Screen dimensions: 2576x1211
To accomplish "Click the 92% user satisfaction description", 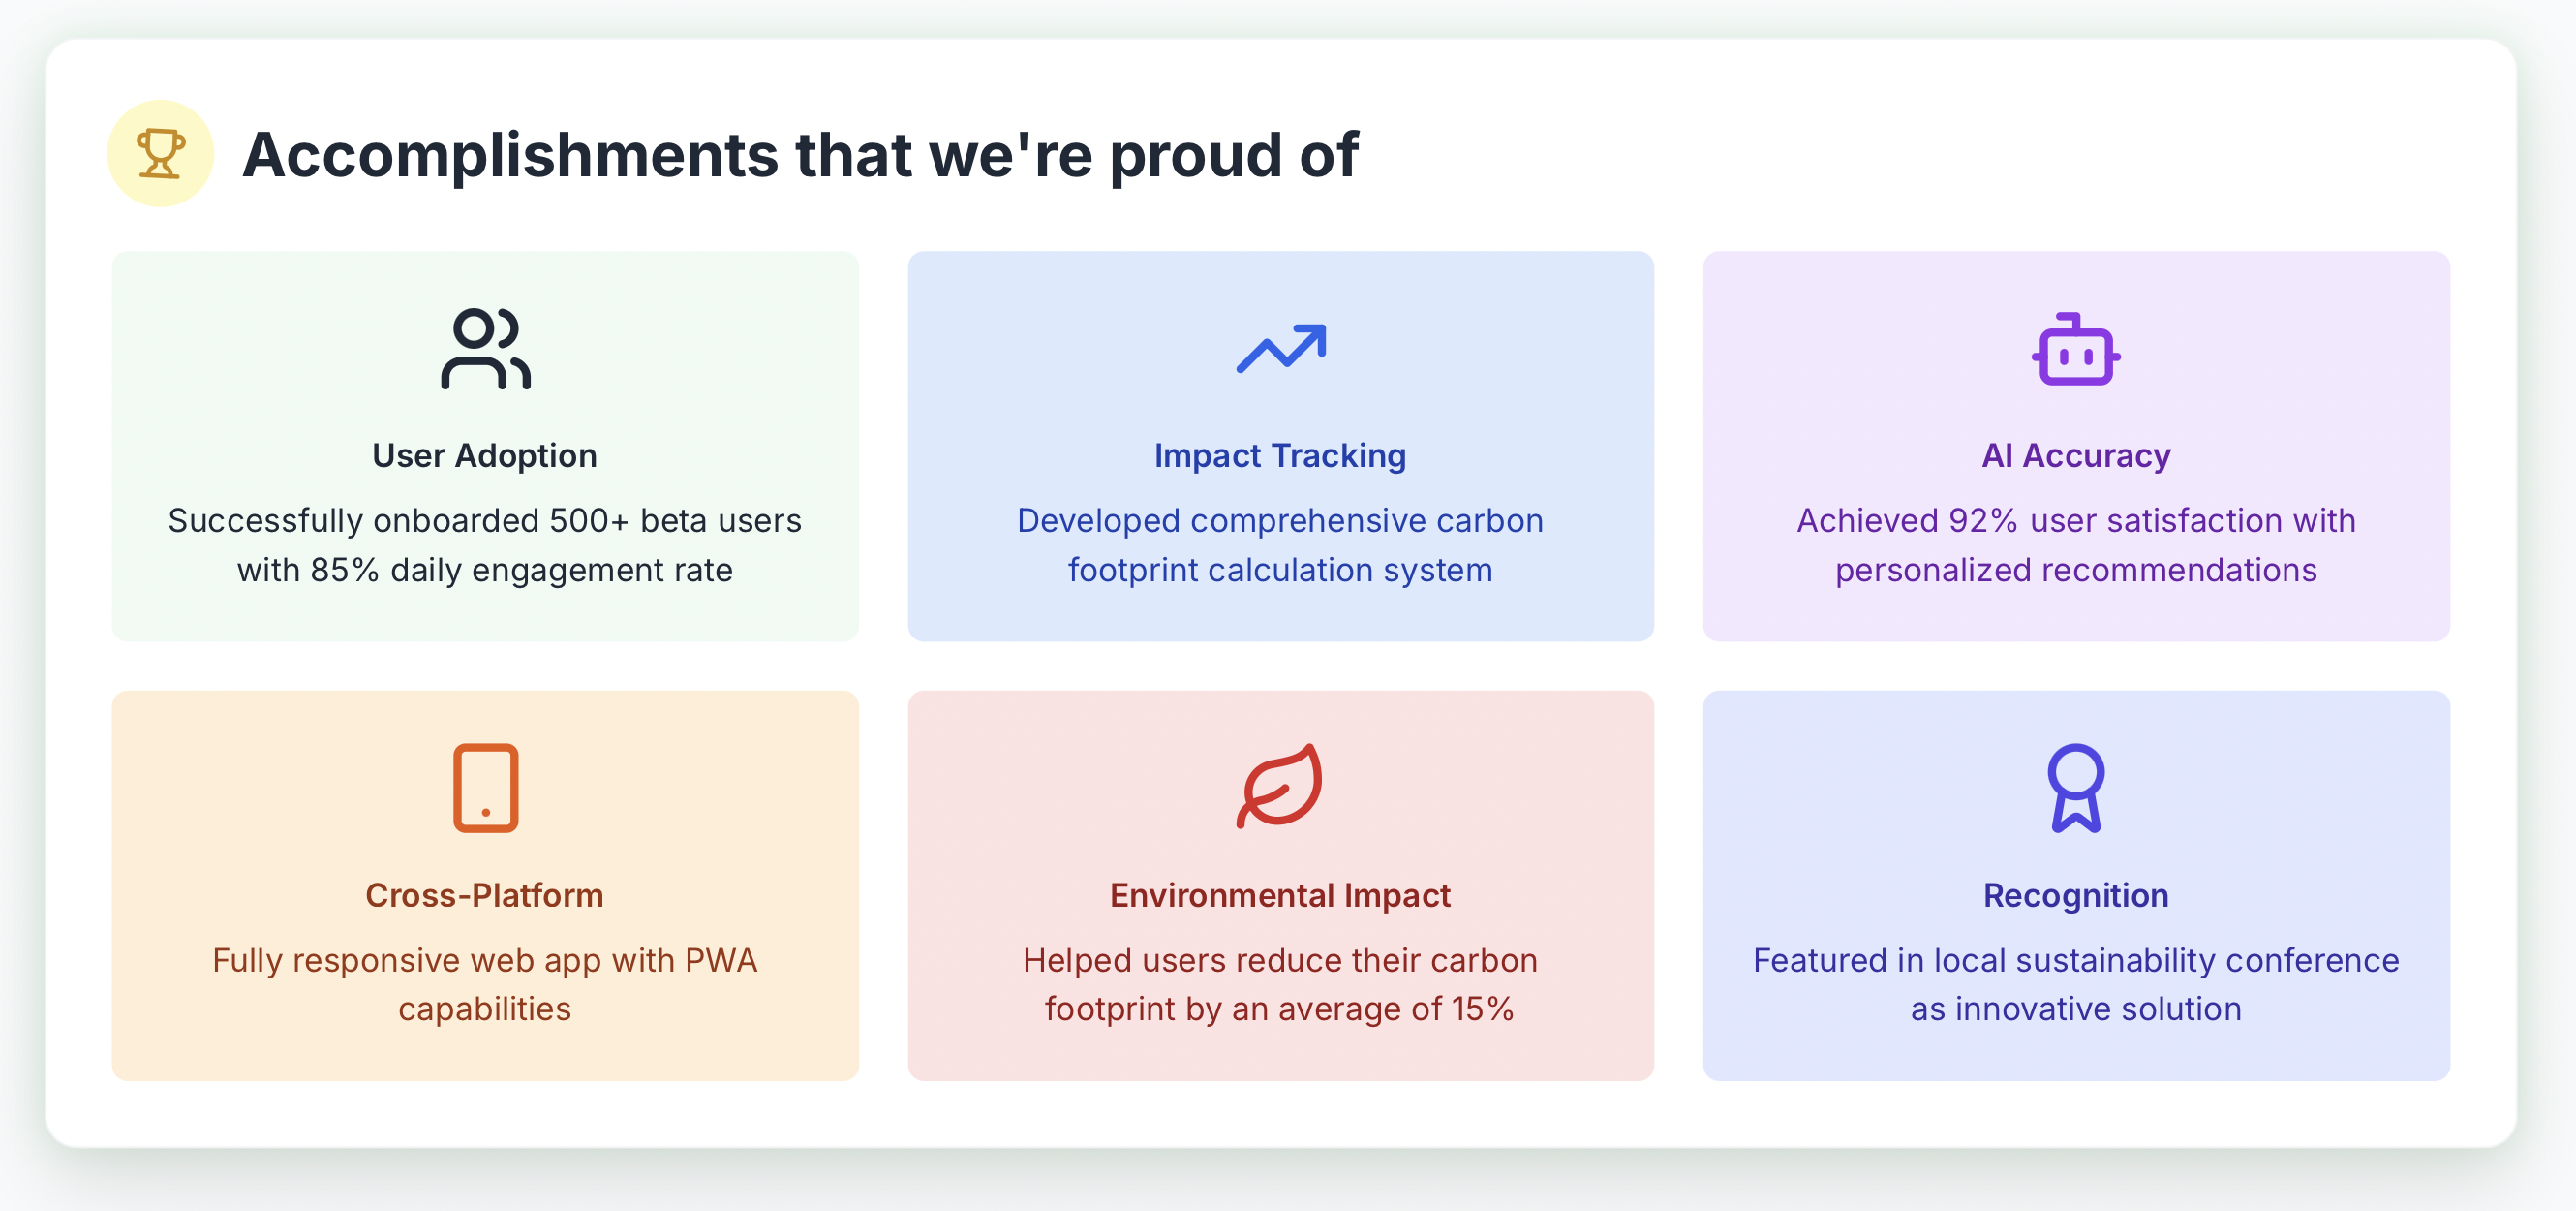I will click(2076, 545).
